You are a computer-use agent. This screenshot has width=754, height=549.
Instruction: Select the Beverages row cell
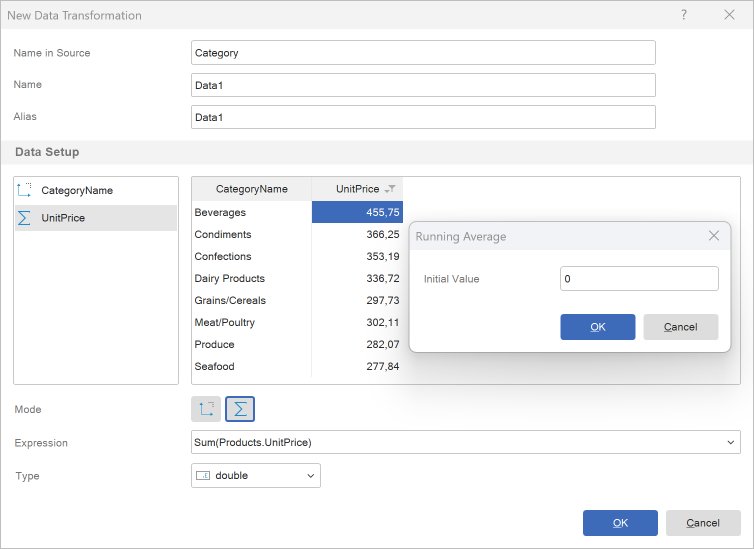pyautogui.click(x=251, y=212)
